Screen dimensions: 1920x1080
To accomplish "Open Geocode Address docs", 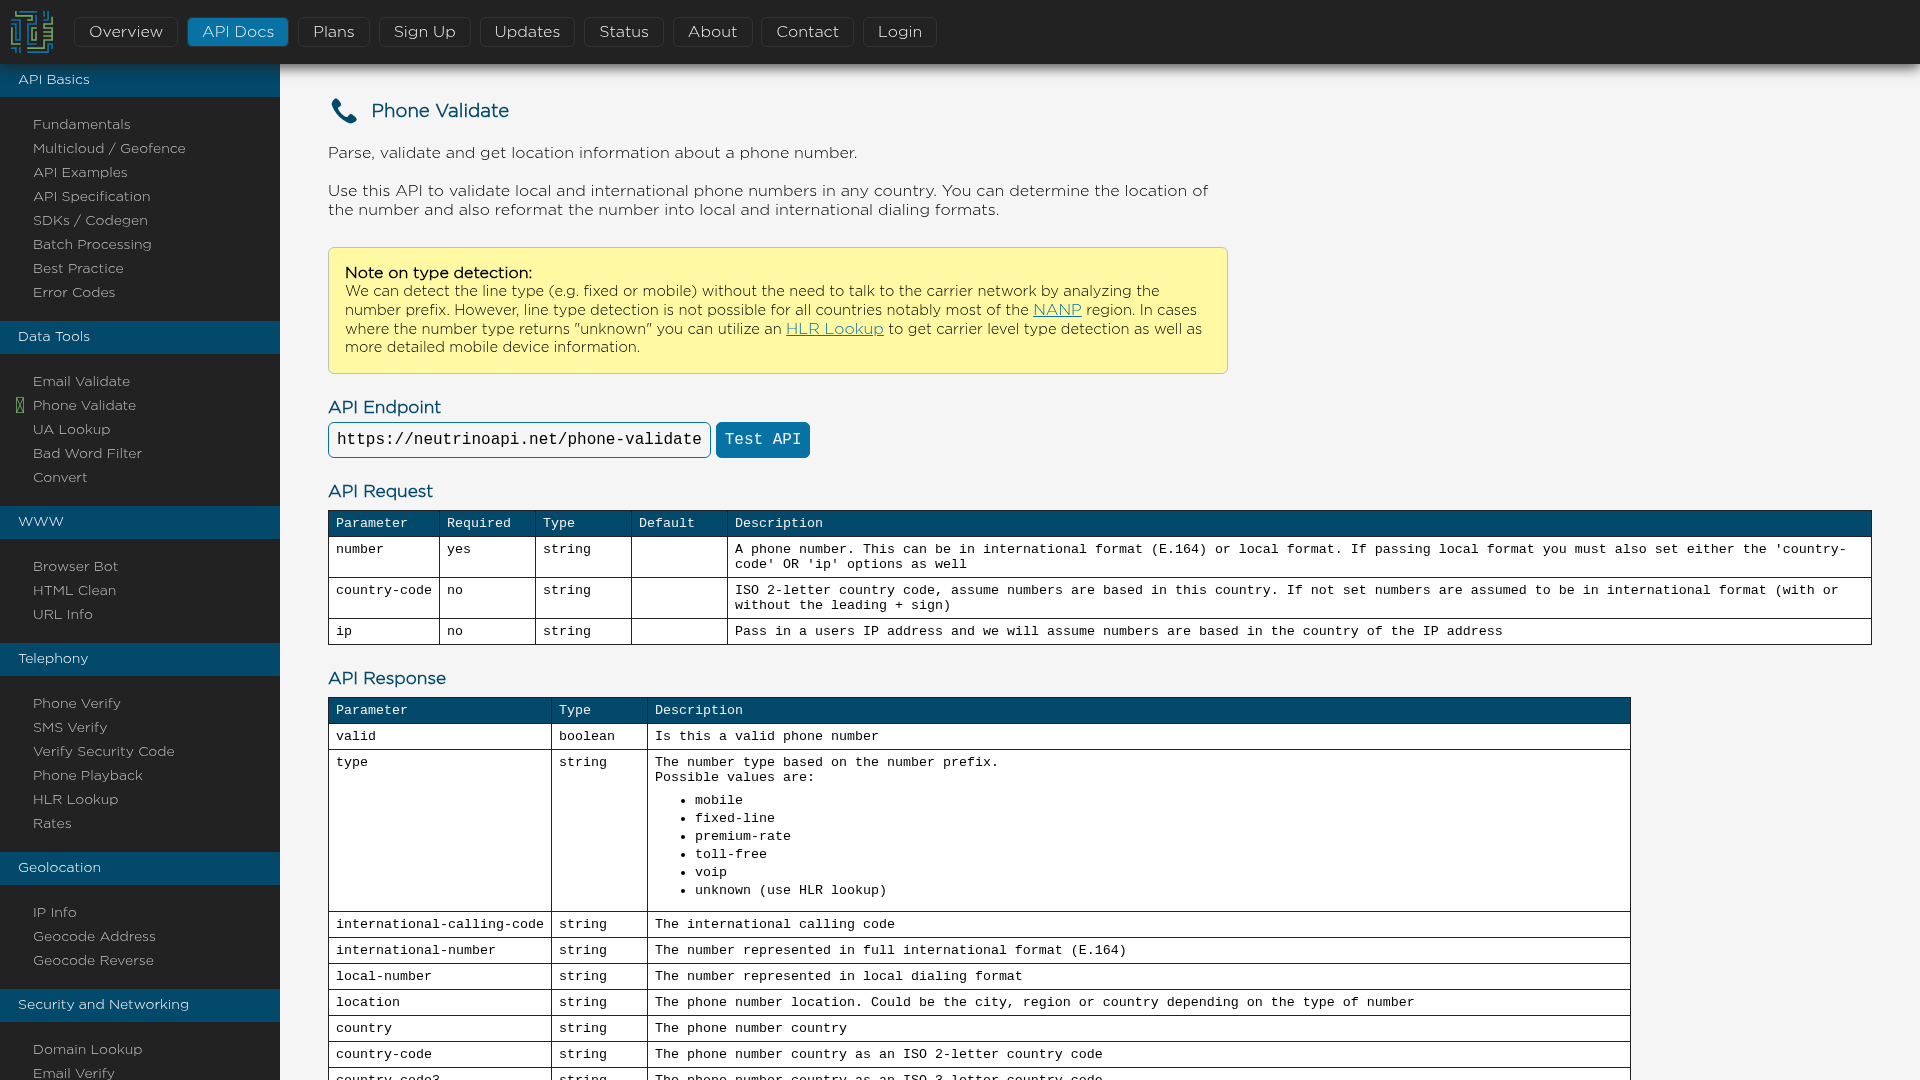I will [x=94, y=937].
